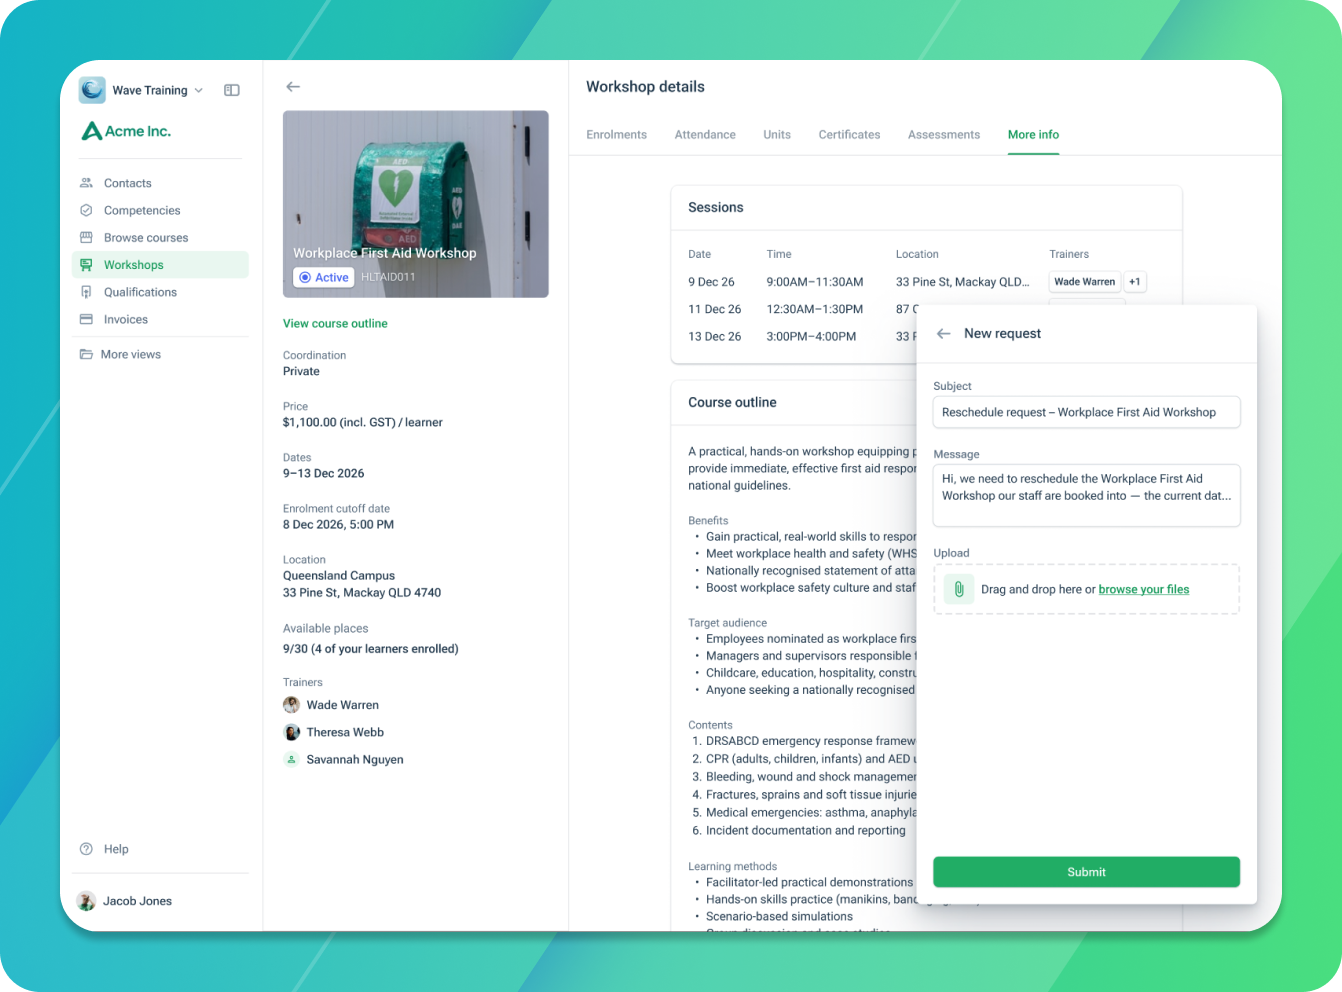
Task: Click the Qualifications certificate icon
Action: click(x=86, y=292)
